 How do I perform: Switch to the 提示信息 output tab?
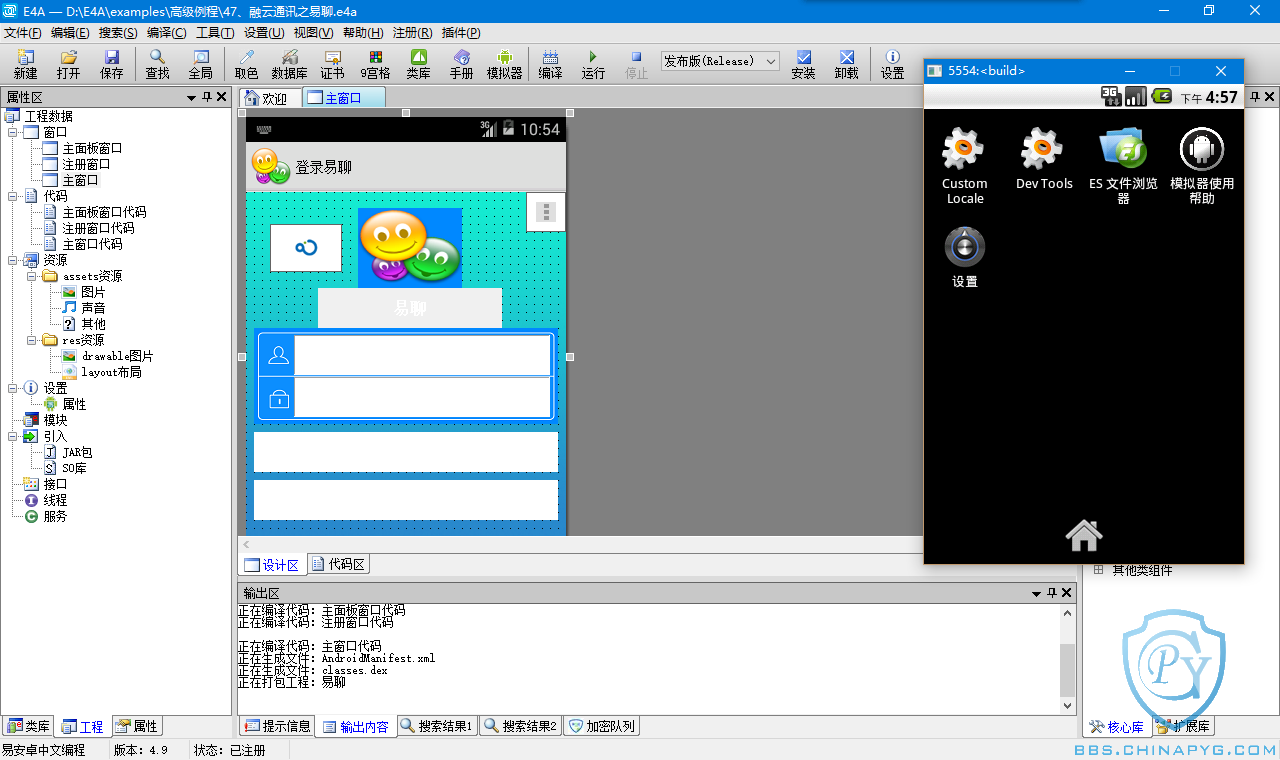pos(277,726)
